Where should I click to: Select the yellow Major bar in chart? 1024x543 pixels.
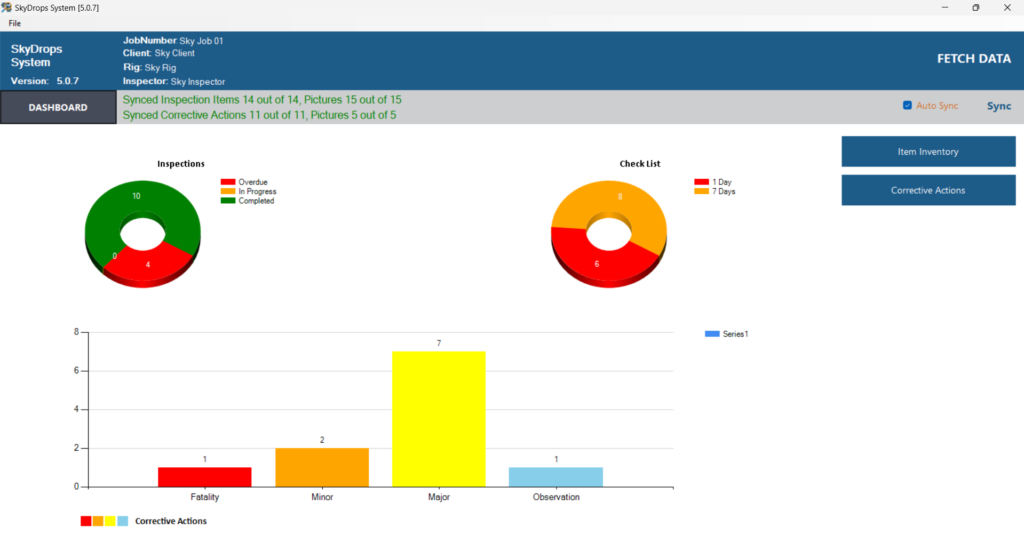438,420
